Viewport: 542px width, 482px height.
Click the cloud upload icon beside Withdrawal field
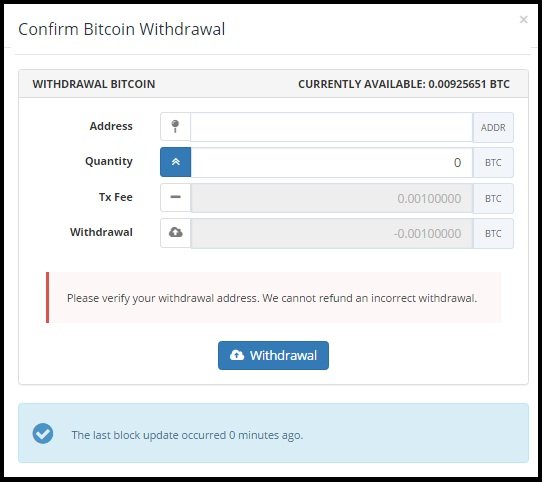175,233
